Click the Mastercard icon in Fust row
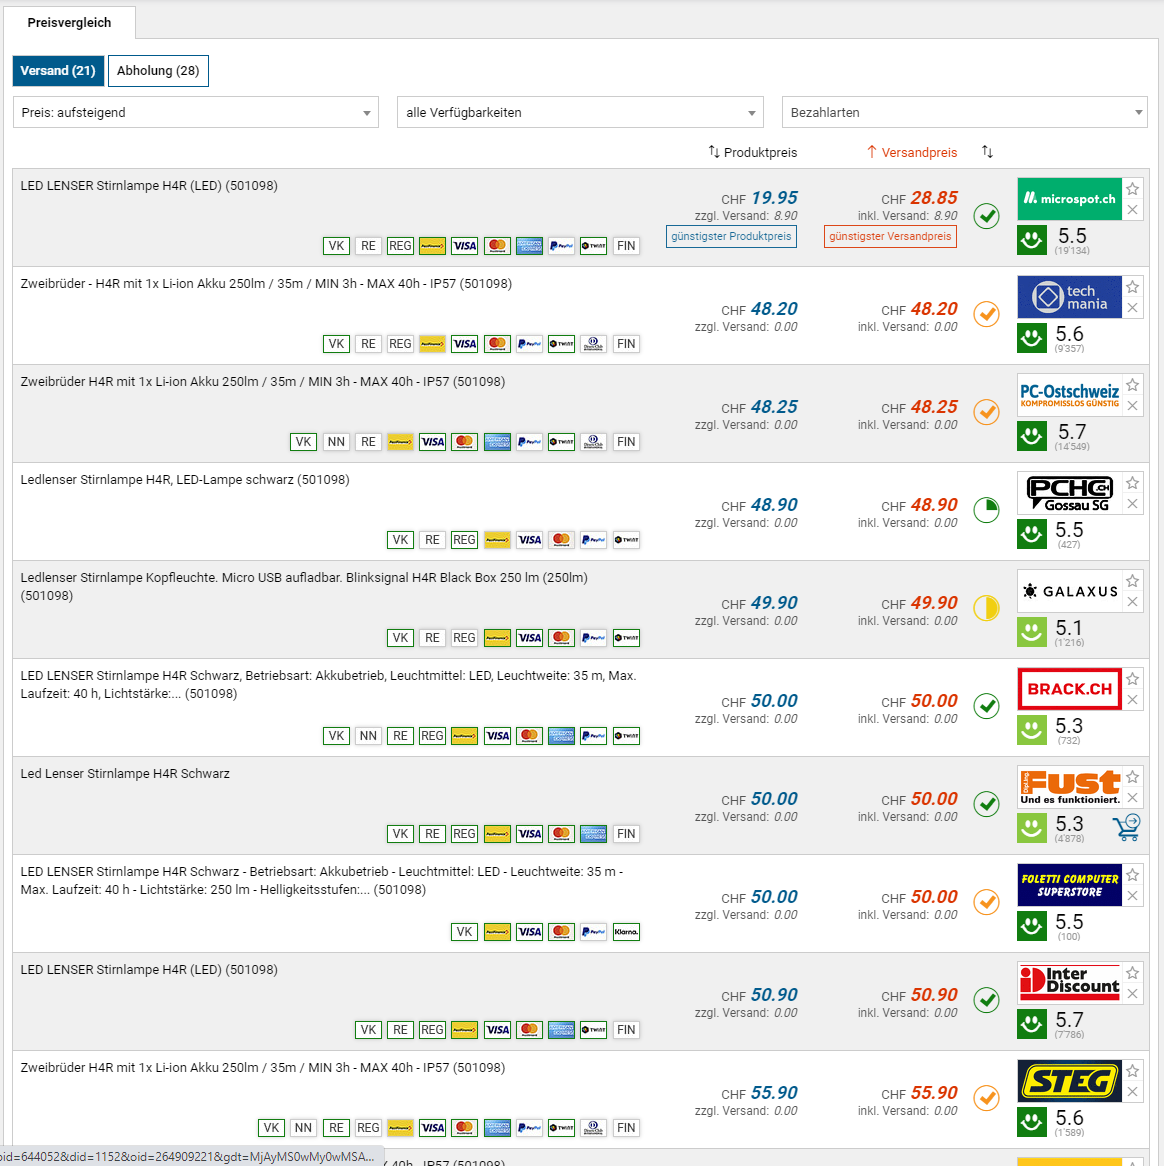The height and width of the screenshot is (1166, 1164). [562, 834]
